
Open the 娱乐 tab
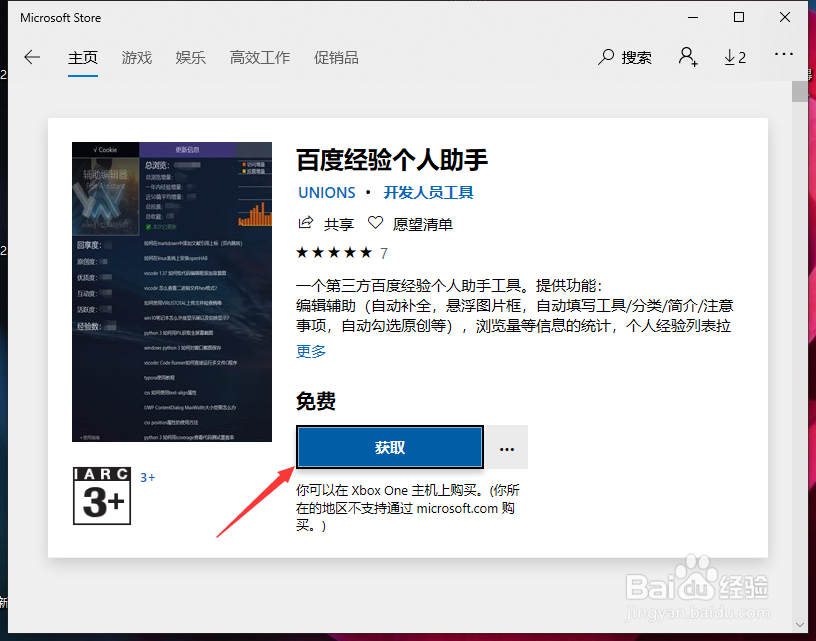pos(190,57)
